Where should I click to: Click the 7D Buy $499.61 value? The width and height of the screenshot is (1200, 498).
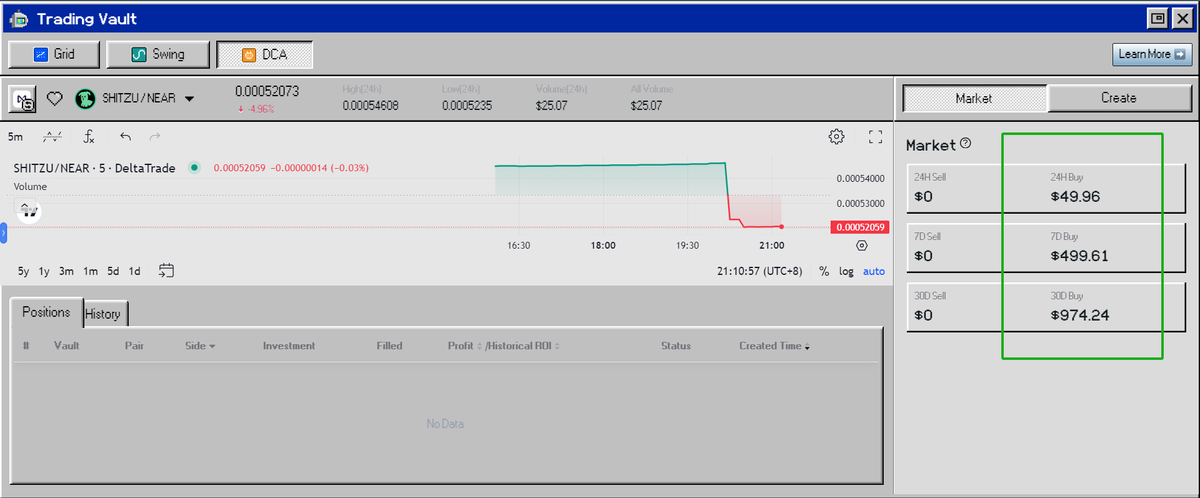[1079, 256]
